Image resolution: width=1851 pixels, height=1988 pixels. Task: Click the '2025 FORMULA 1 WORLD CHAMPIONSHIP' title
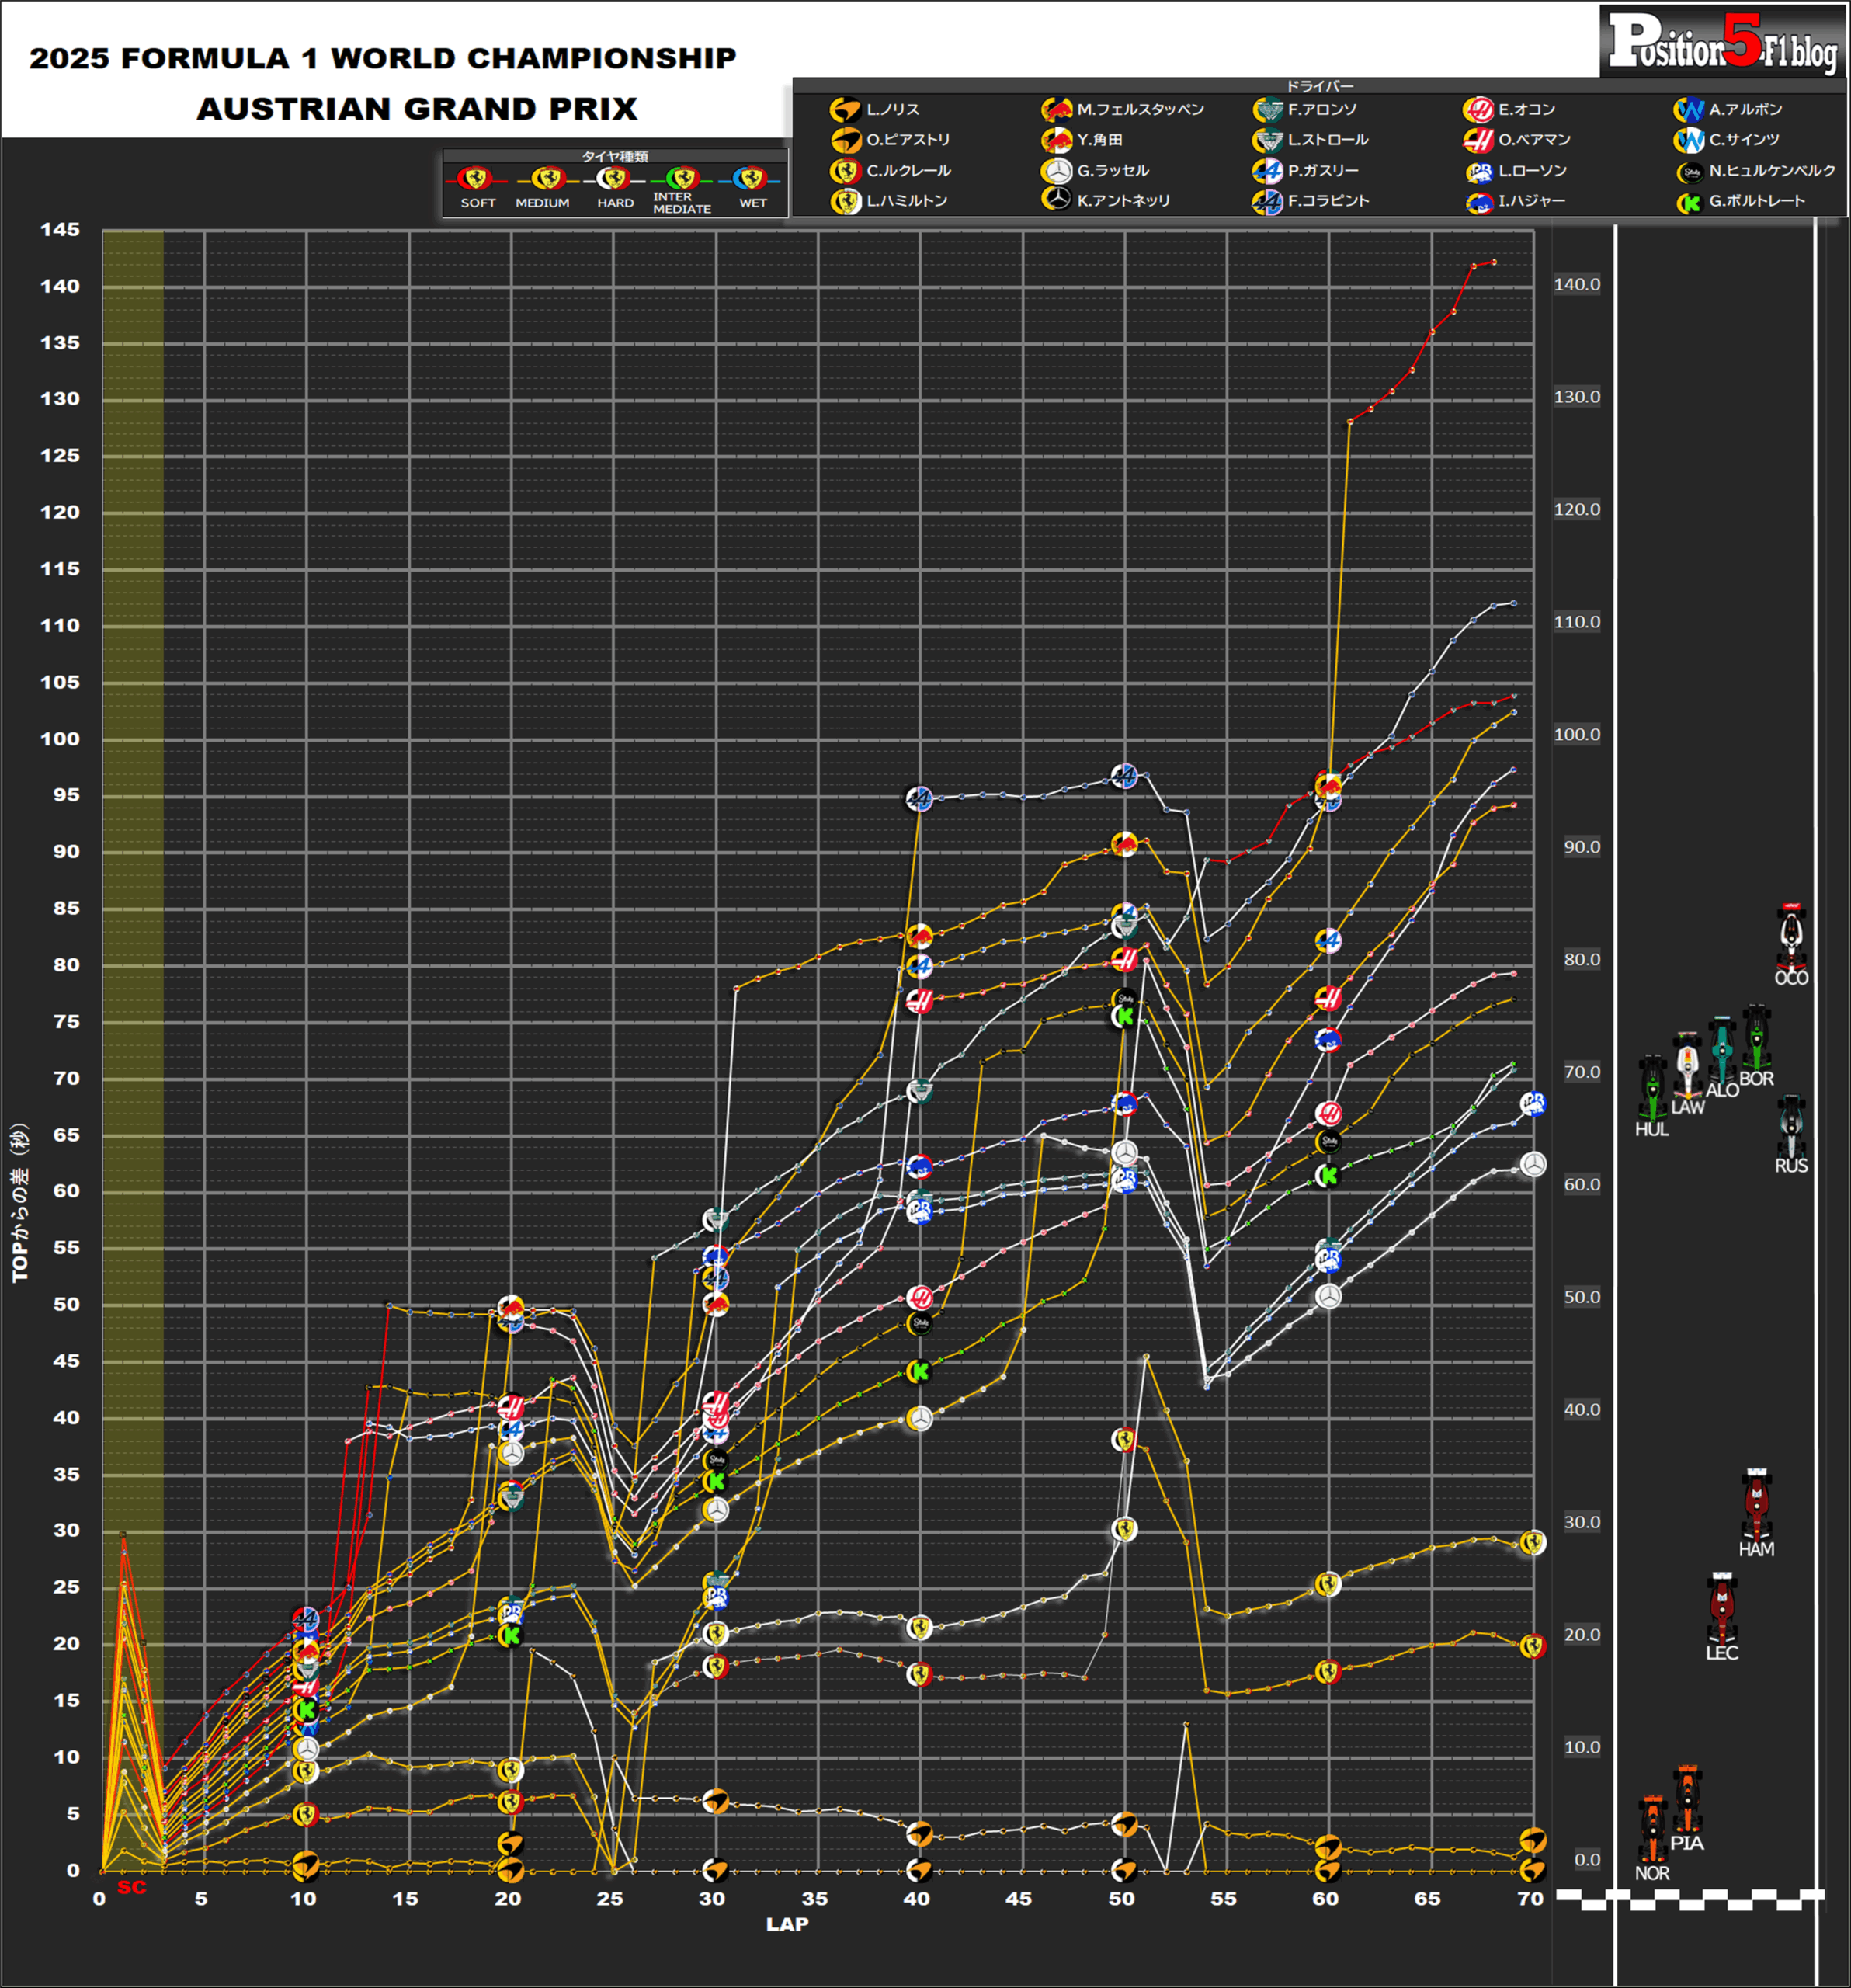(383, 59)
